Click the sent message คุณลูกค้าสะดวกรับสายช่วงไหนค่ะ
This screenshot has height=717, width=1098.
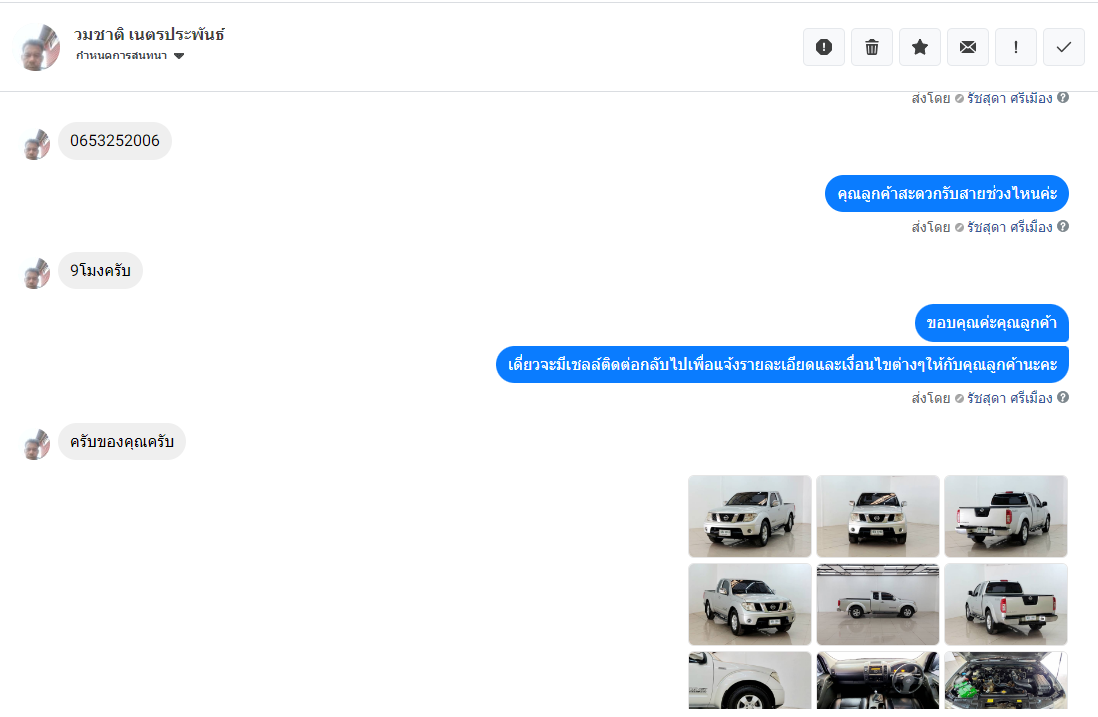click(x=947, y=193)
